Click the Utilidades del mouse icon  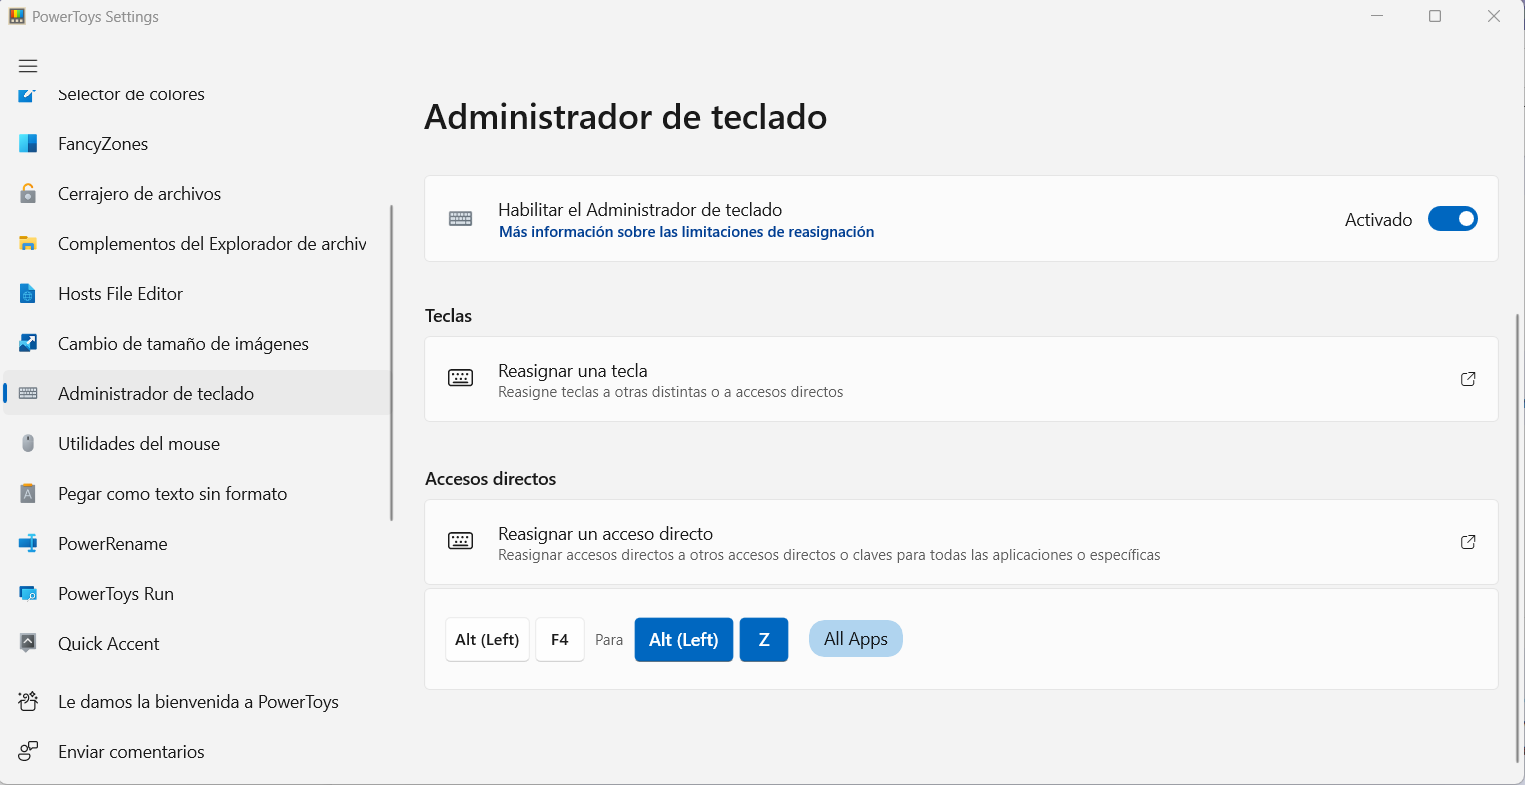[x=28, y=444]
